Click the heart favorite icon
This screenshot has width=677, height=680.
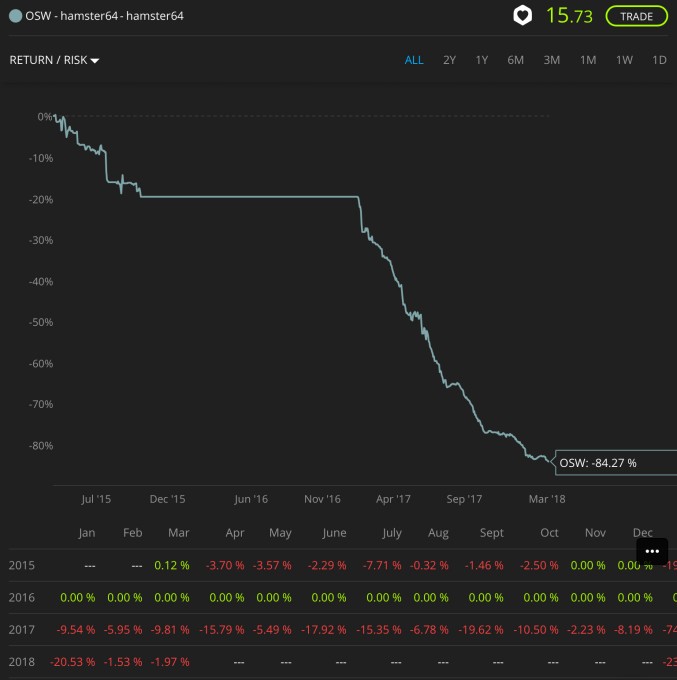[522, 16]
